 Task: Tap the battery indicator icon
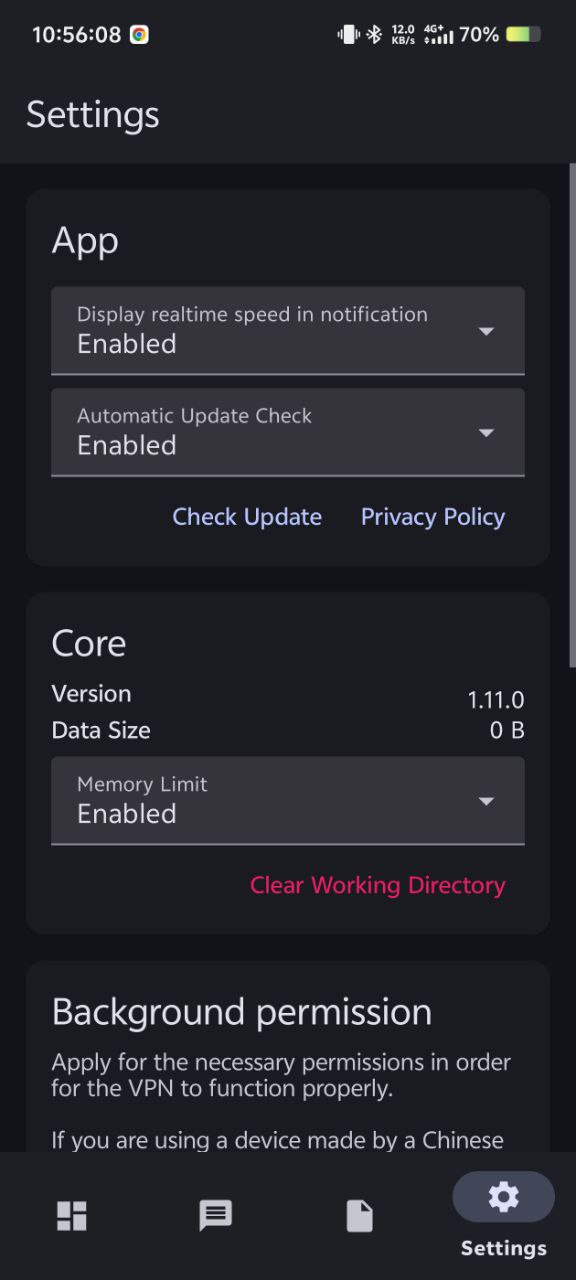pos(523,35)
